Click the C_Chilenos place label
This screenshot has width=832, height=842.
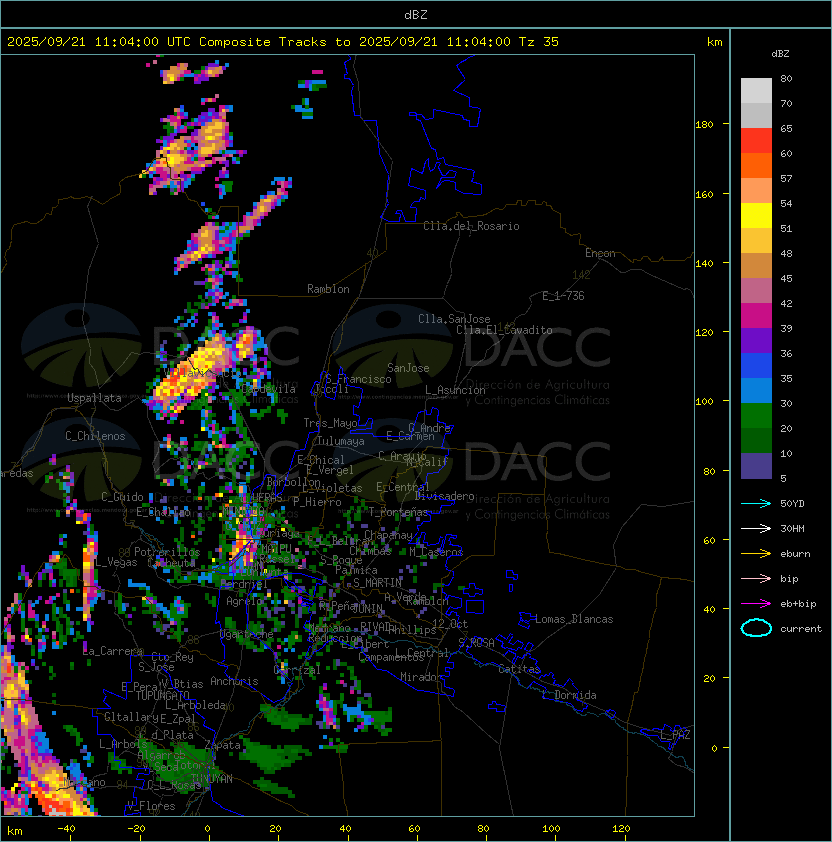coord(95,436)
